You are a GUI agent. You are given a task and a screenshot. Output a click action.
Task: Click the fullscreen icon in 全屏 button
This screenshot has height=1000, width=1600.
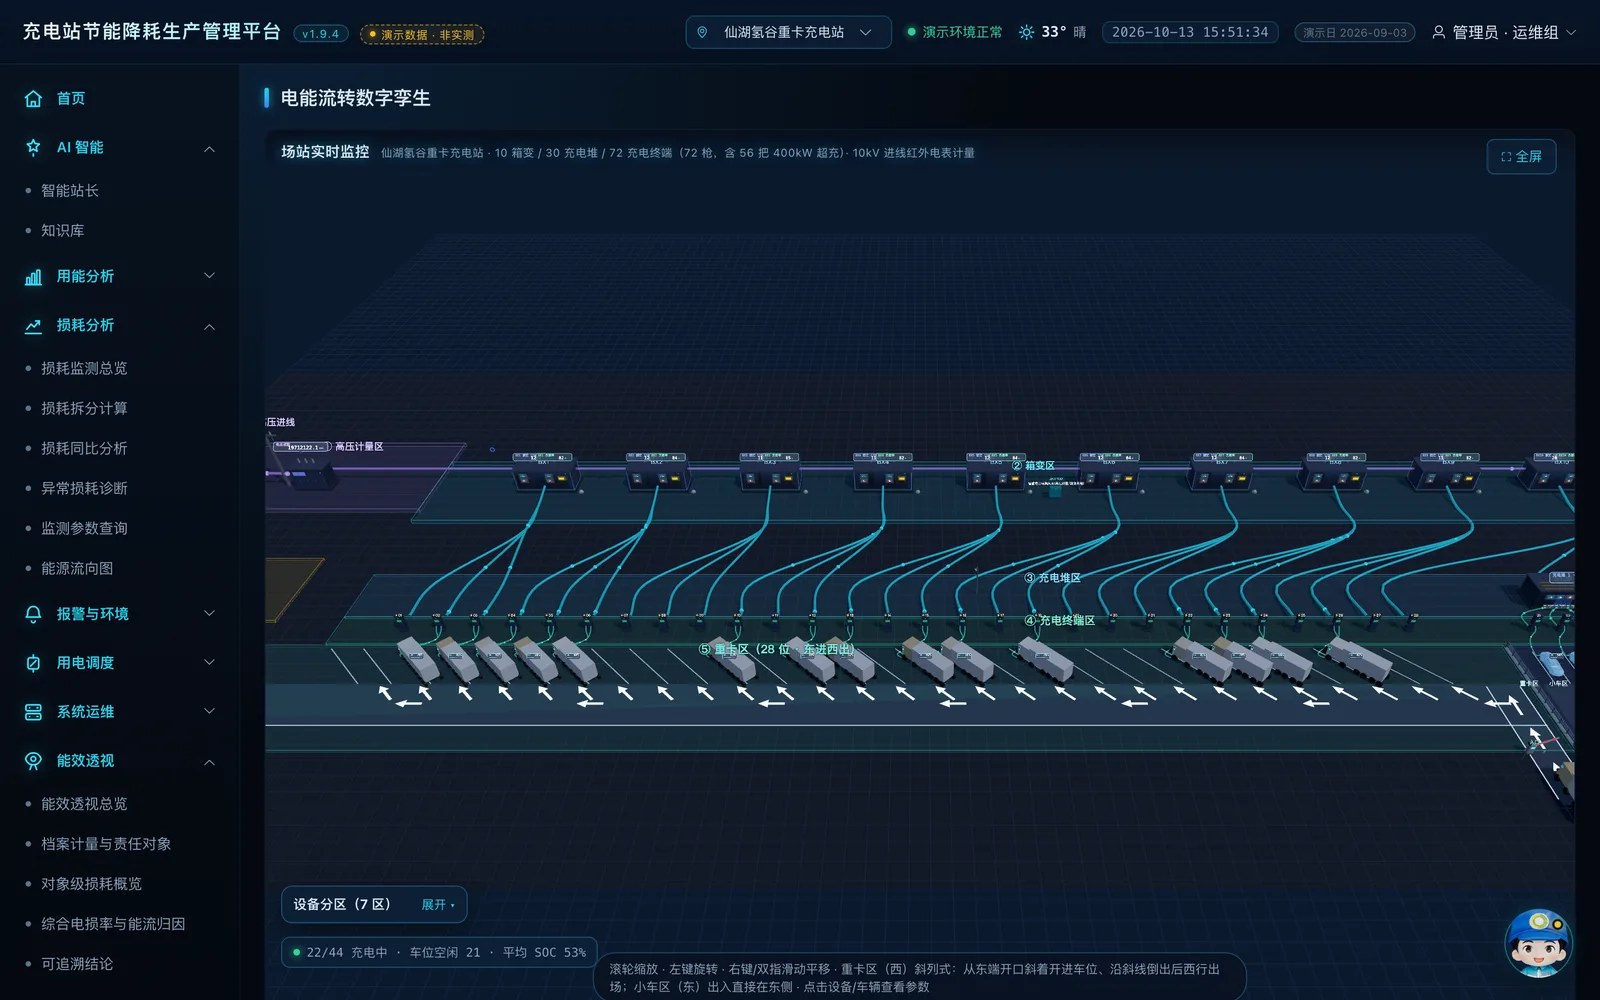(x=1506, y=157)
